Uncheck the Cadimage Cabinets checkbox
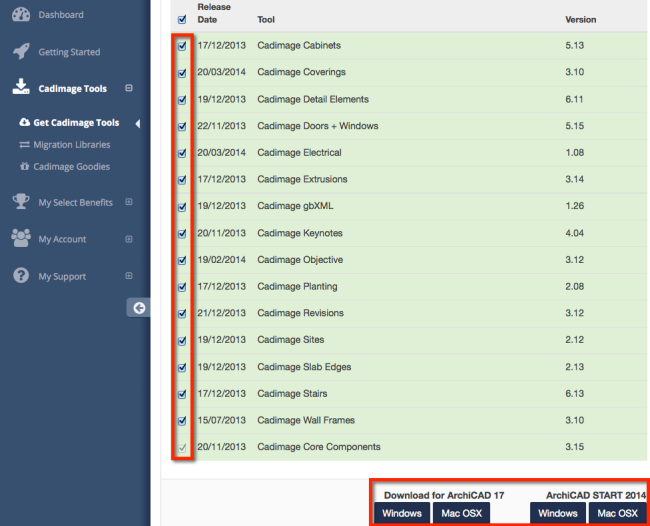The width and height of the screenshot is (650, 526). (x=182, y=46)
